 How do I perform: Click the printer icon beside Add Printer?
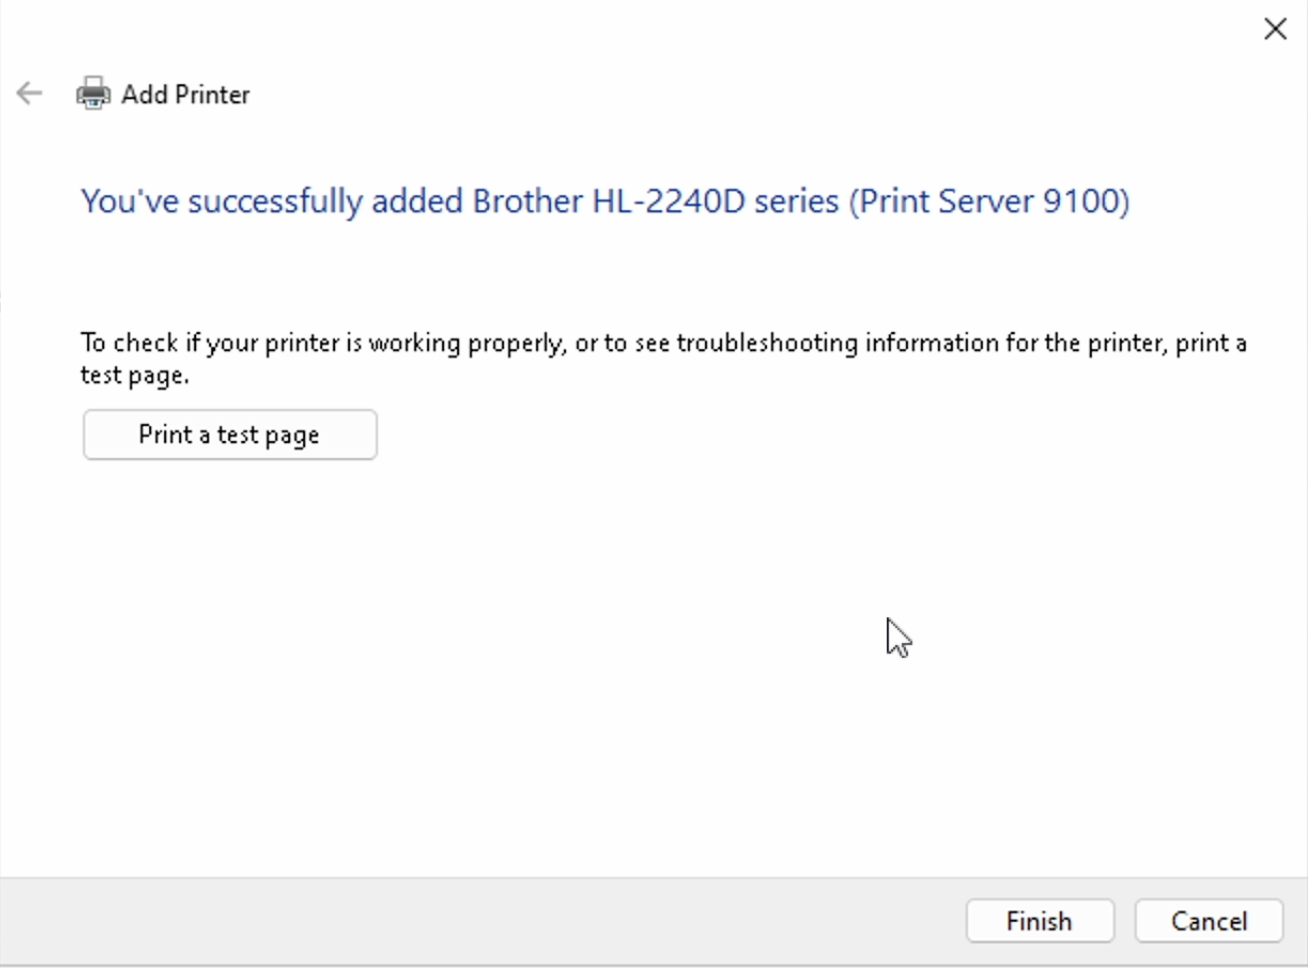[x=93, y=93]
